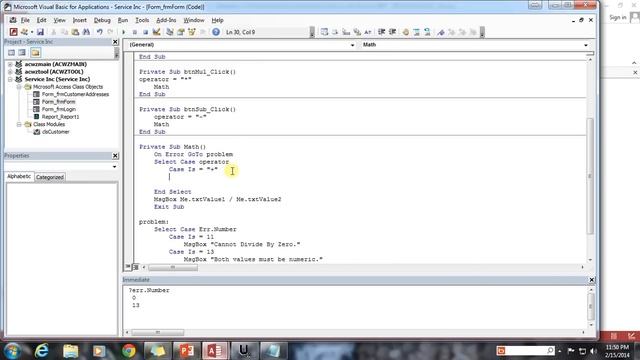This screenshot has width=640, height=360.
Task: Switch to Full Module View button
Action: pyautogui.click(x=136, y=267)
